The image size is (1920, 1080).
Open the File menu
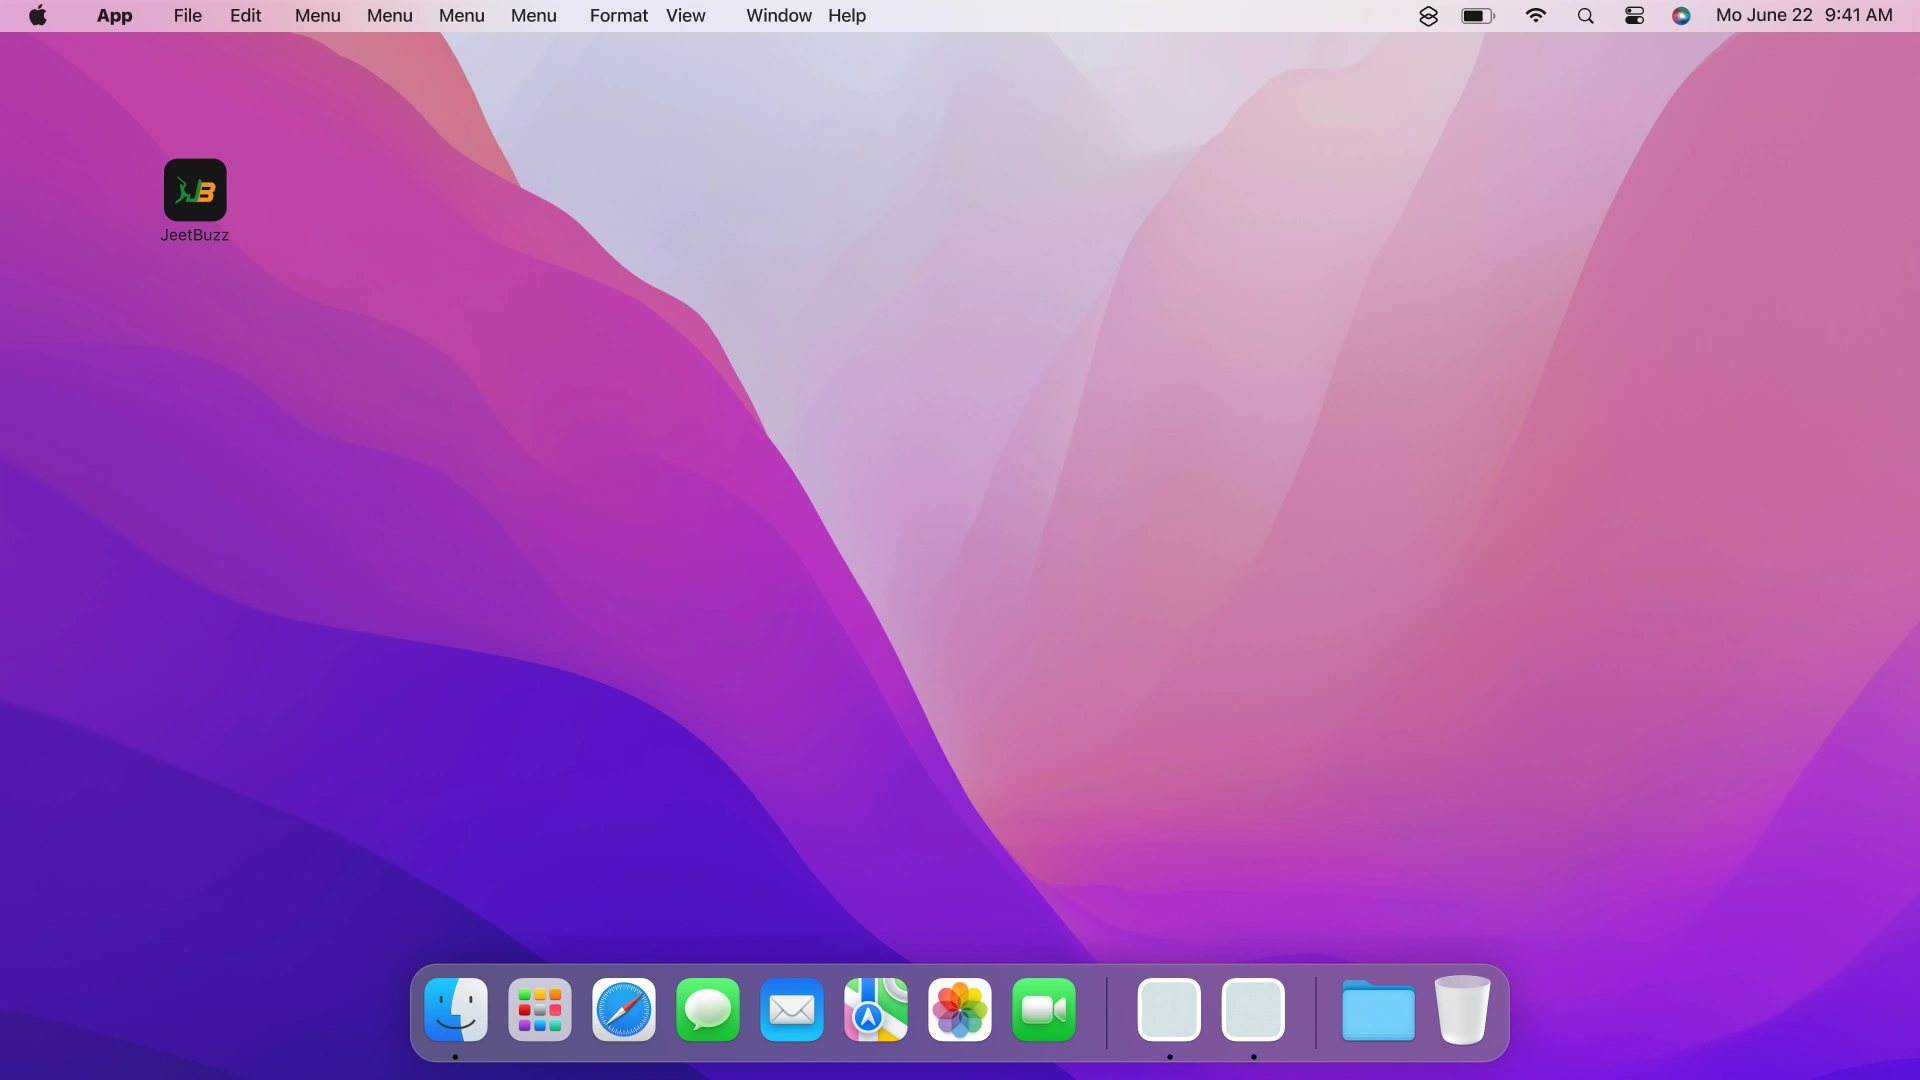click(188, 16)
